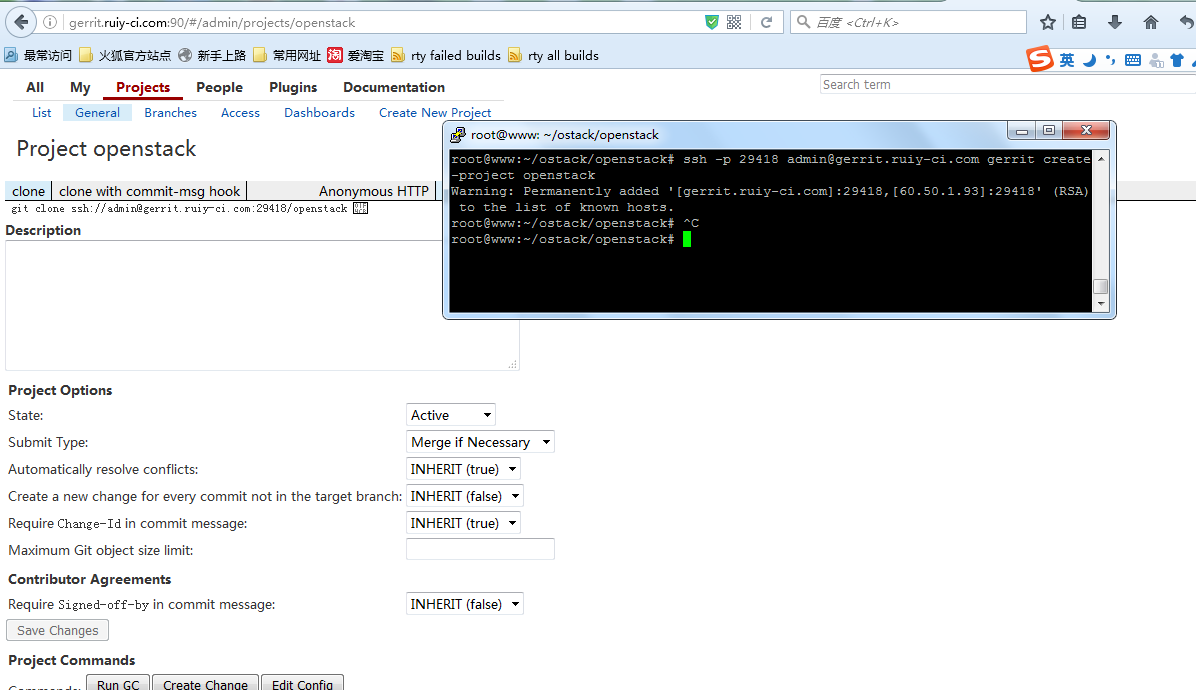The image size is (1196, 690).
Task: Maximize the PuTTY terminal window
Action: (x=1049, y=130)
